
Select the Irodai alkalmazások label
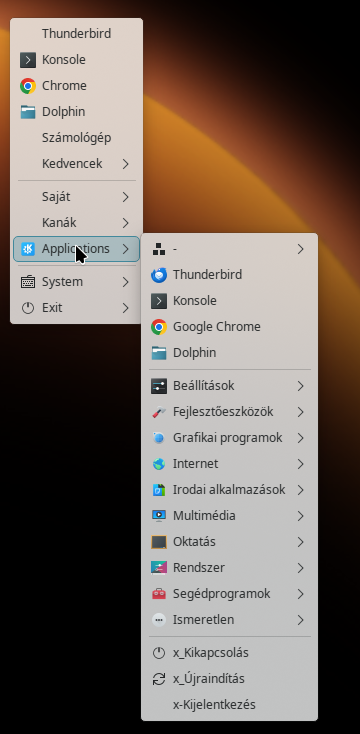click(x=229, y=490)
